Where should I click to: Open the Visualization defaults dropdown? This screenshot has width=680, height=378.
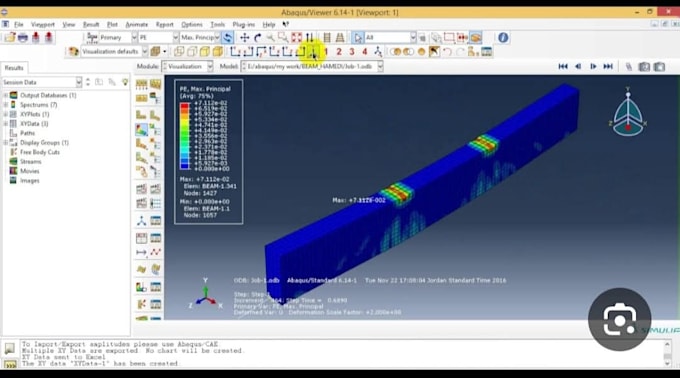[x=145, y=52]
